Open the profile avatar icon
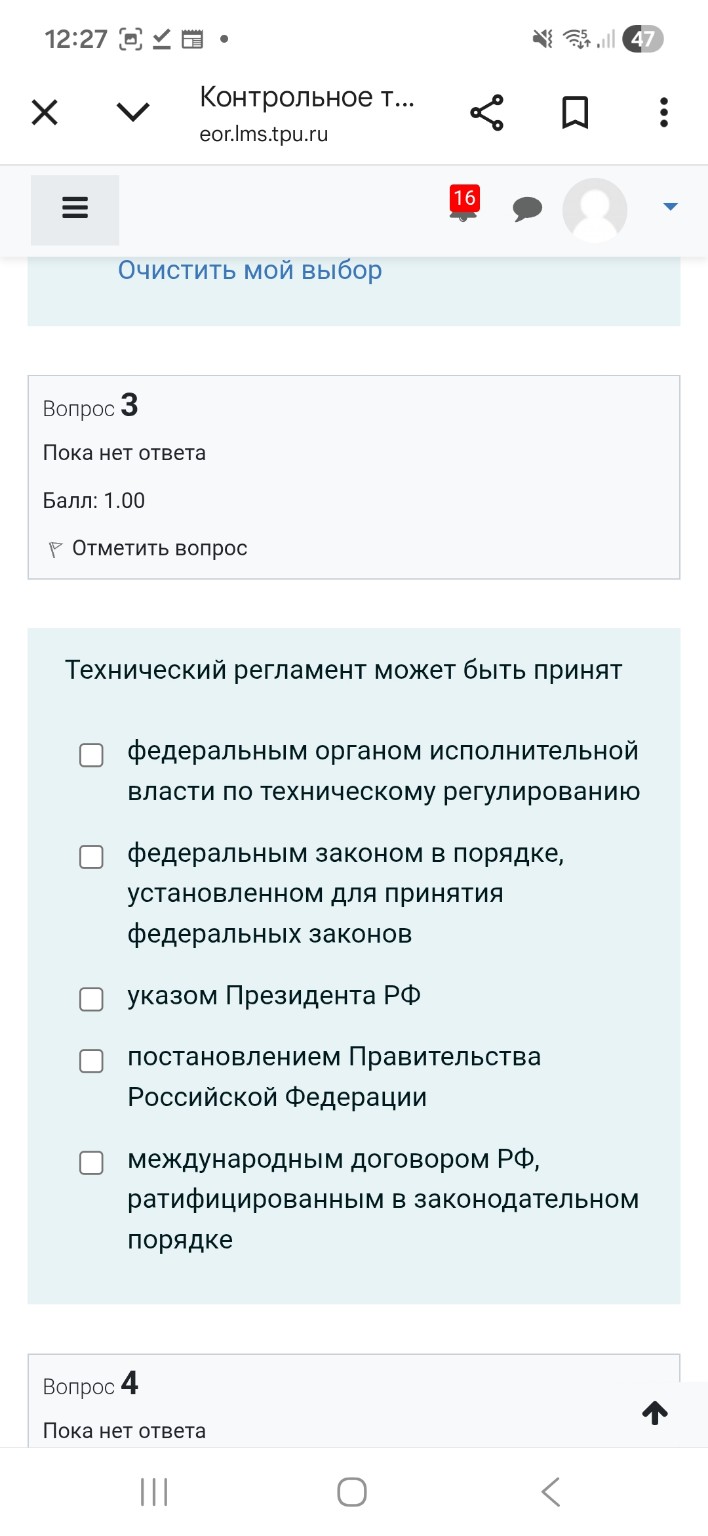Screen dimensions: 708x1536 click(x=595, y=210)
